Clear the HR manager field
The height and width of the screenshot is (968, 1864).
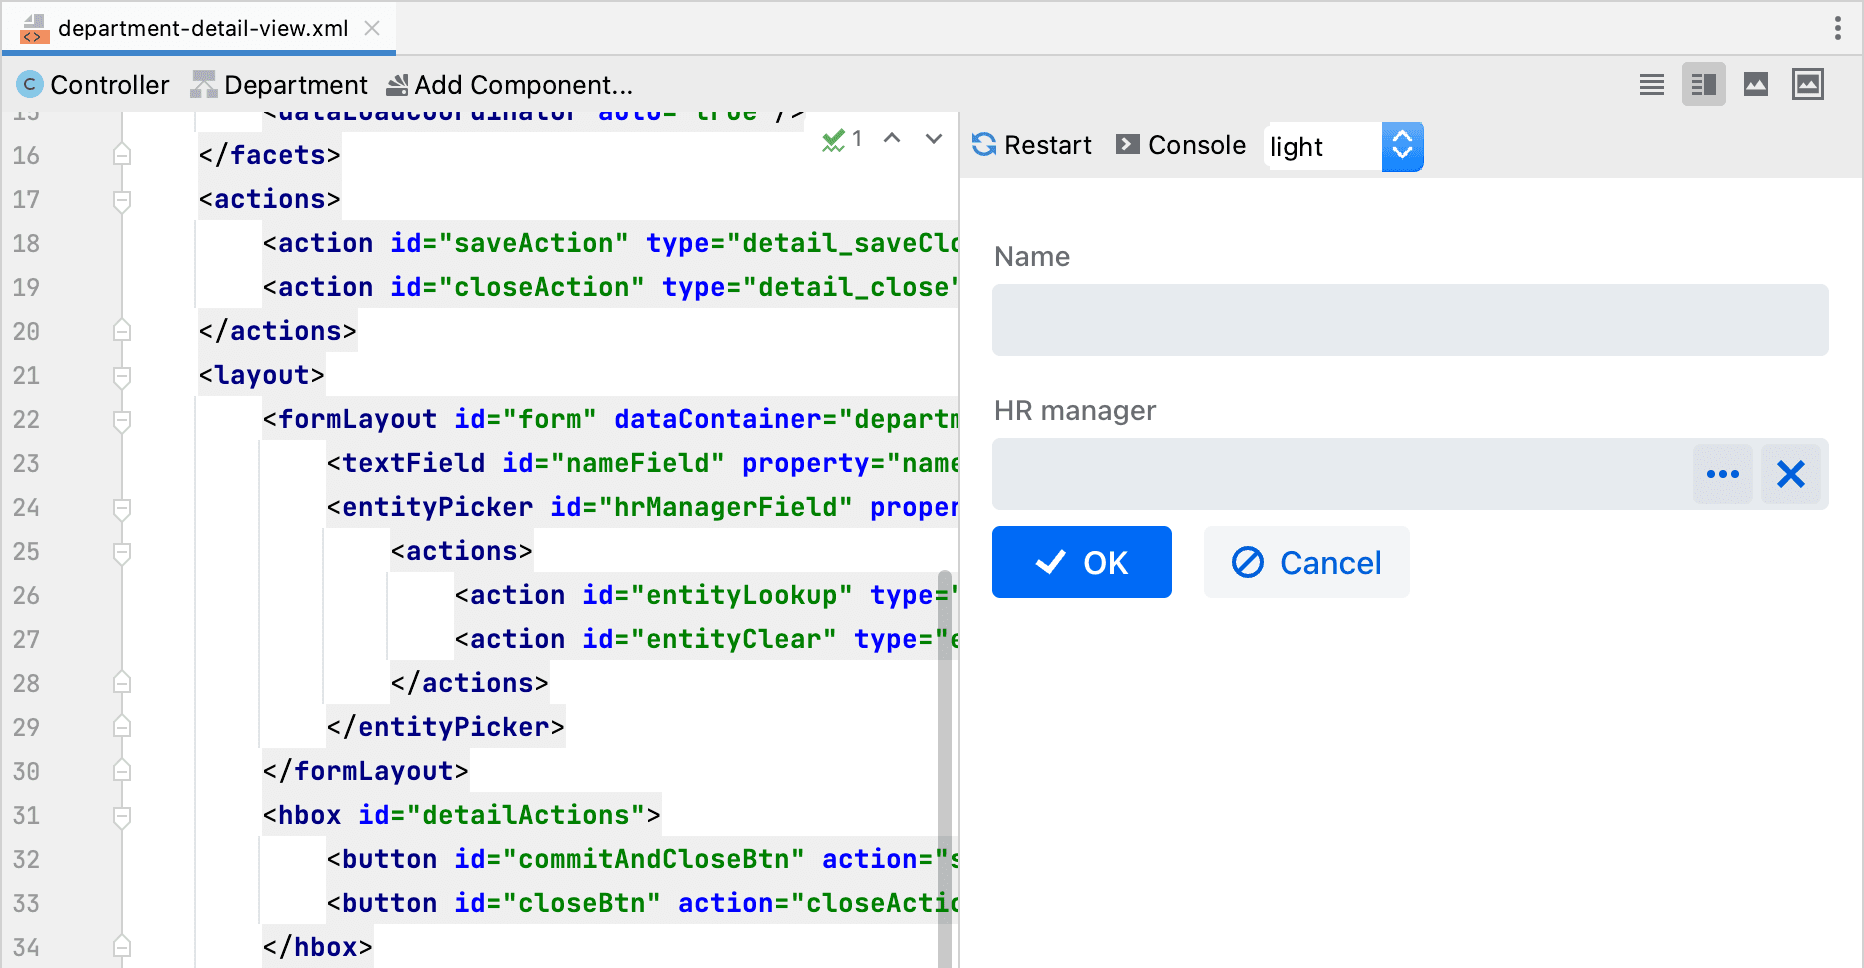click(1790, 474)
